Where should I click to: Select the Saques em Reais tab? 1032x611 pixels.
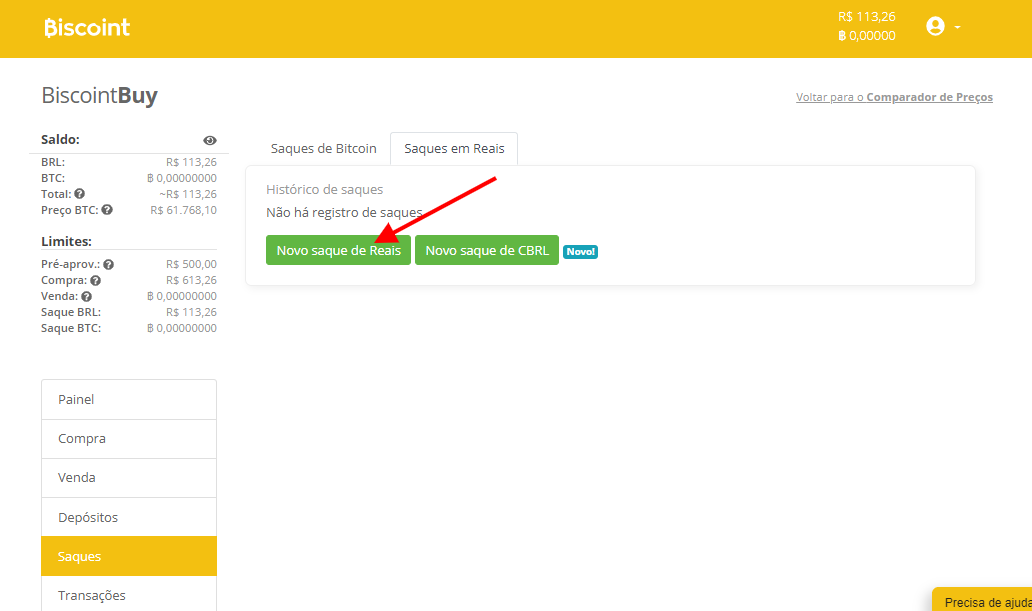tap(454, 149)
